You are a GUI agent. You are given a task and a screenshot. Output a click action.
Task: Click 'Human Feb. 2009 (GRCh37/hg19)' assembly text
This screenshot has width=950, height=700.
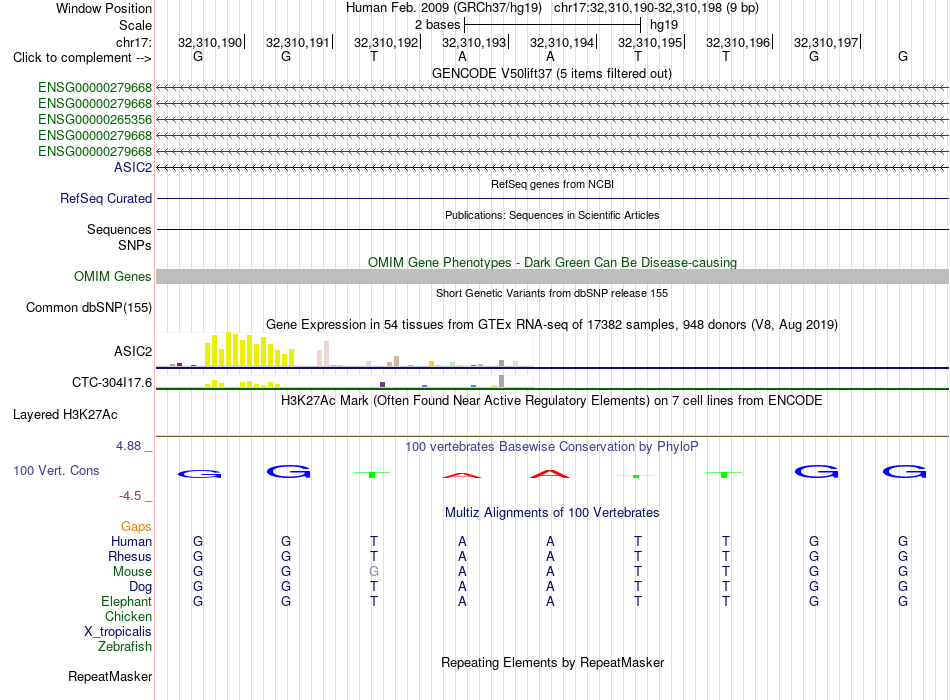coord(443,8)
